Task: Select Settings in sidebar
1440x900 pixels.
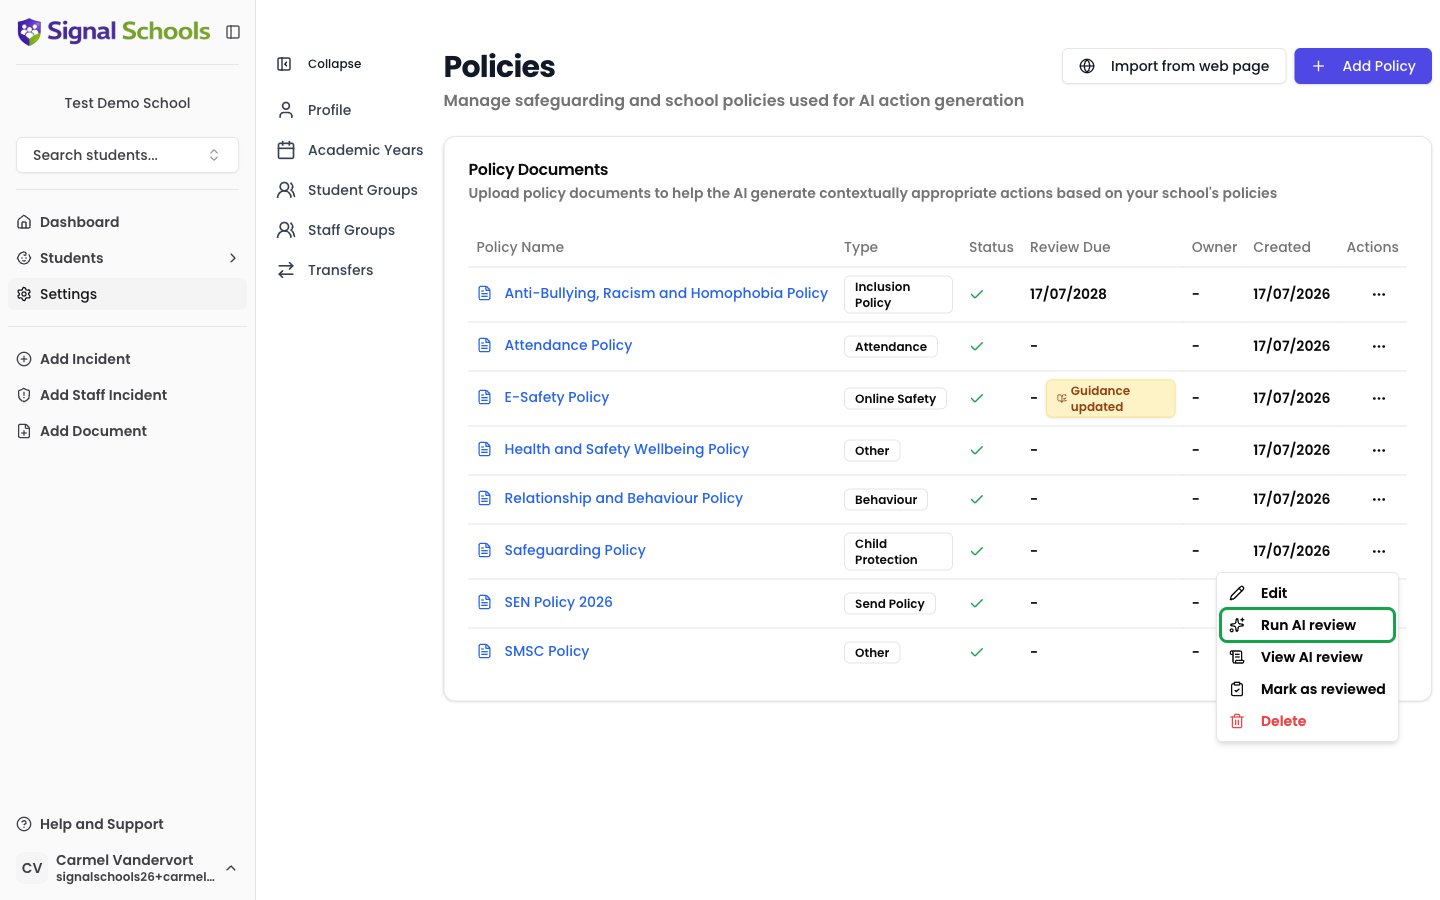Action: [x=127, y=294]
